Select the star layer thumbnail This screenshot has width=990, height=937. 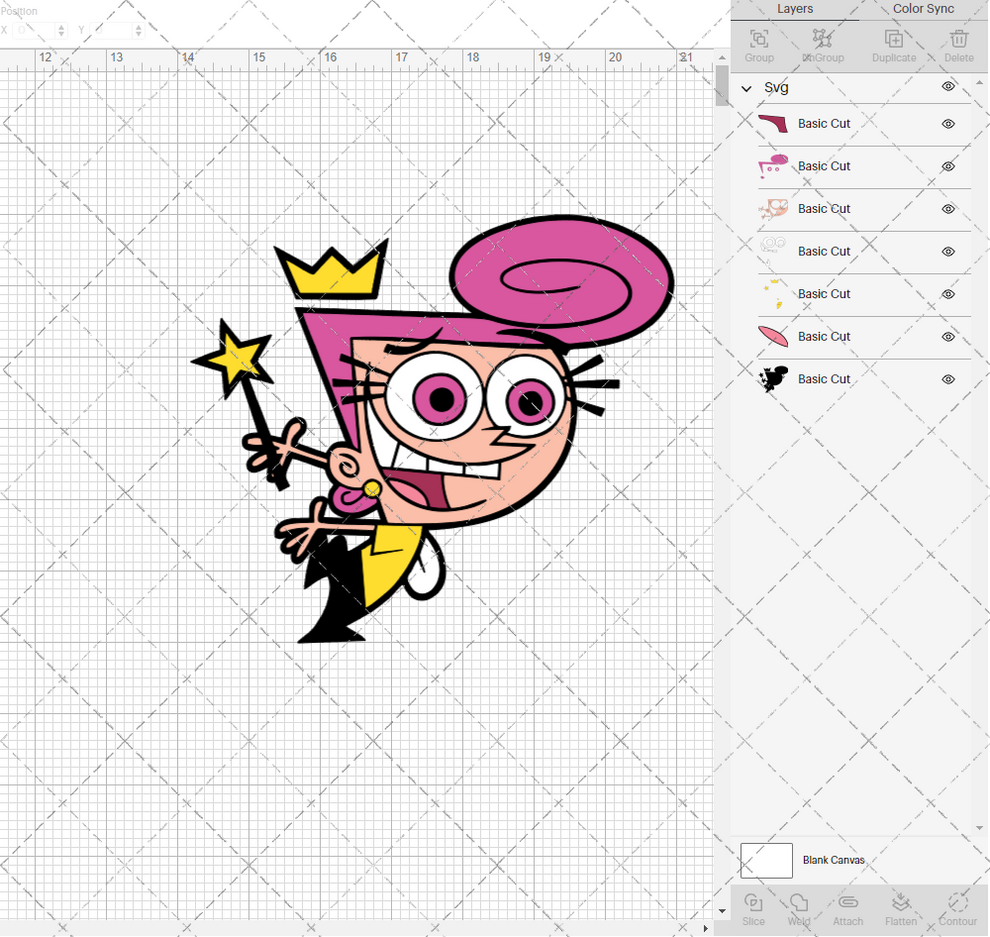click(x=773, y=293)
